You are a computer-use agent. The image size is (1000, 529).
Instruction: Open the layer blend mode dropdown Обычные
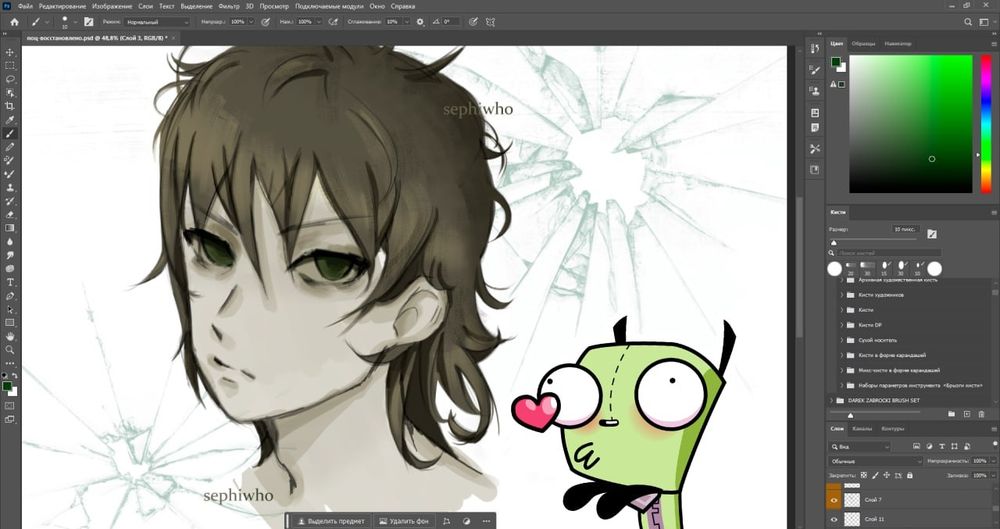(x=875, y=461)
